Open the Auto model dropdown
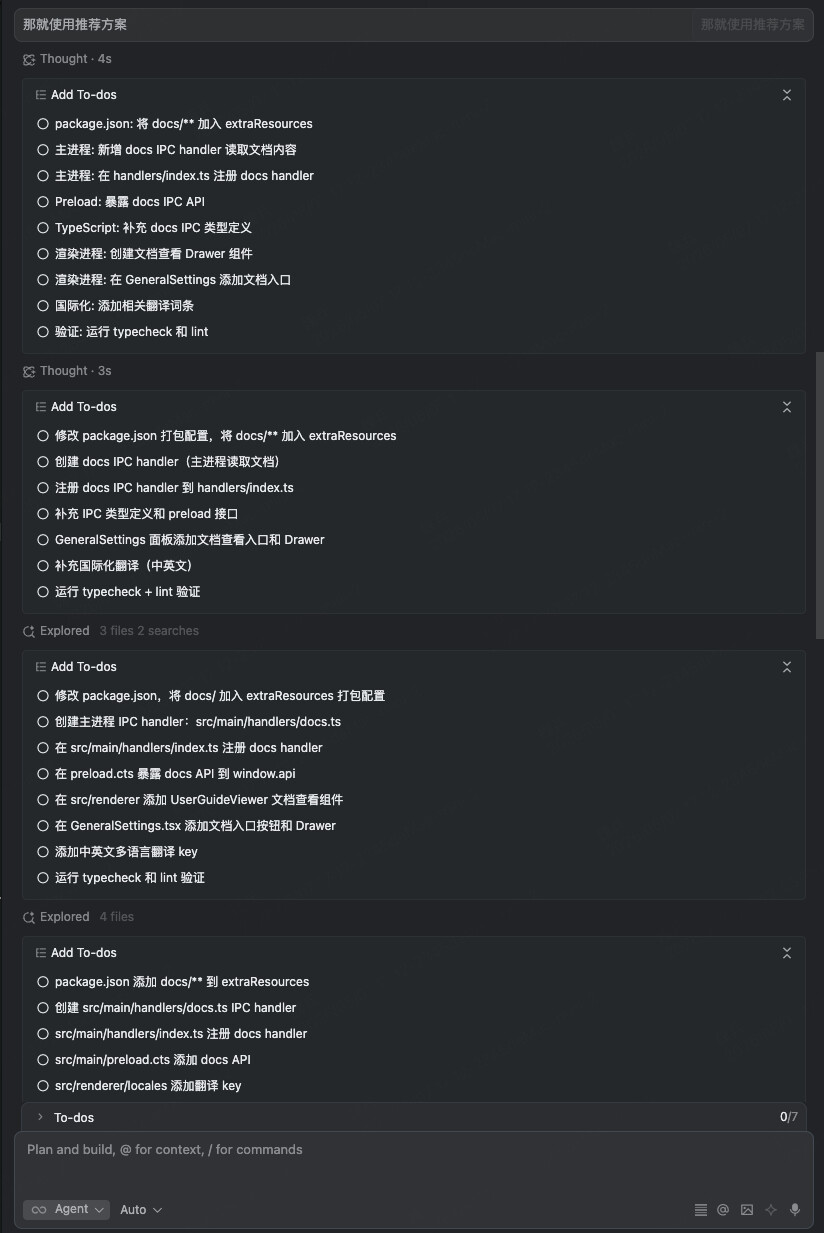824x1233 pixels. tap(141, 1209)
